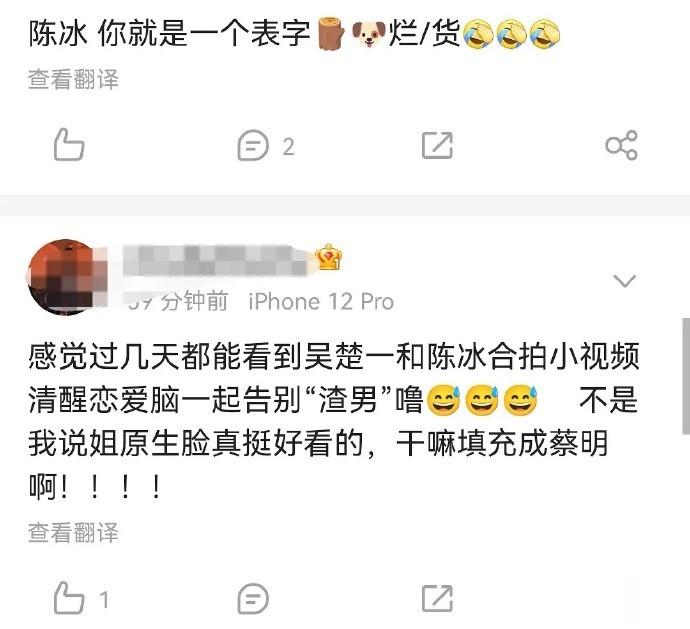
Task: Like the first post about 陈冰
Action: [69, 145]
